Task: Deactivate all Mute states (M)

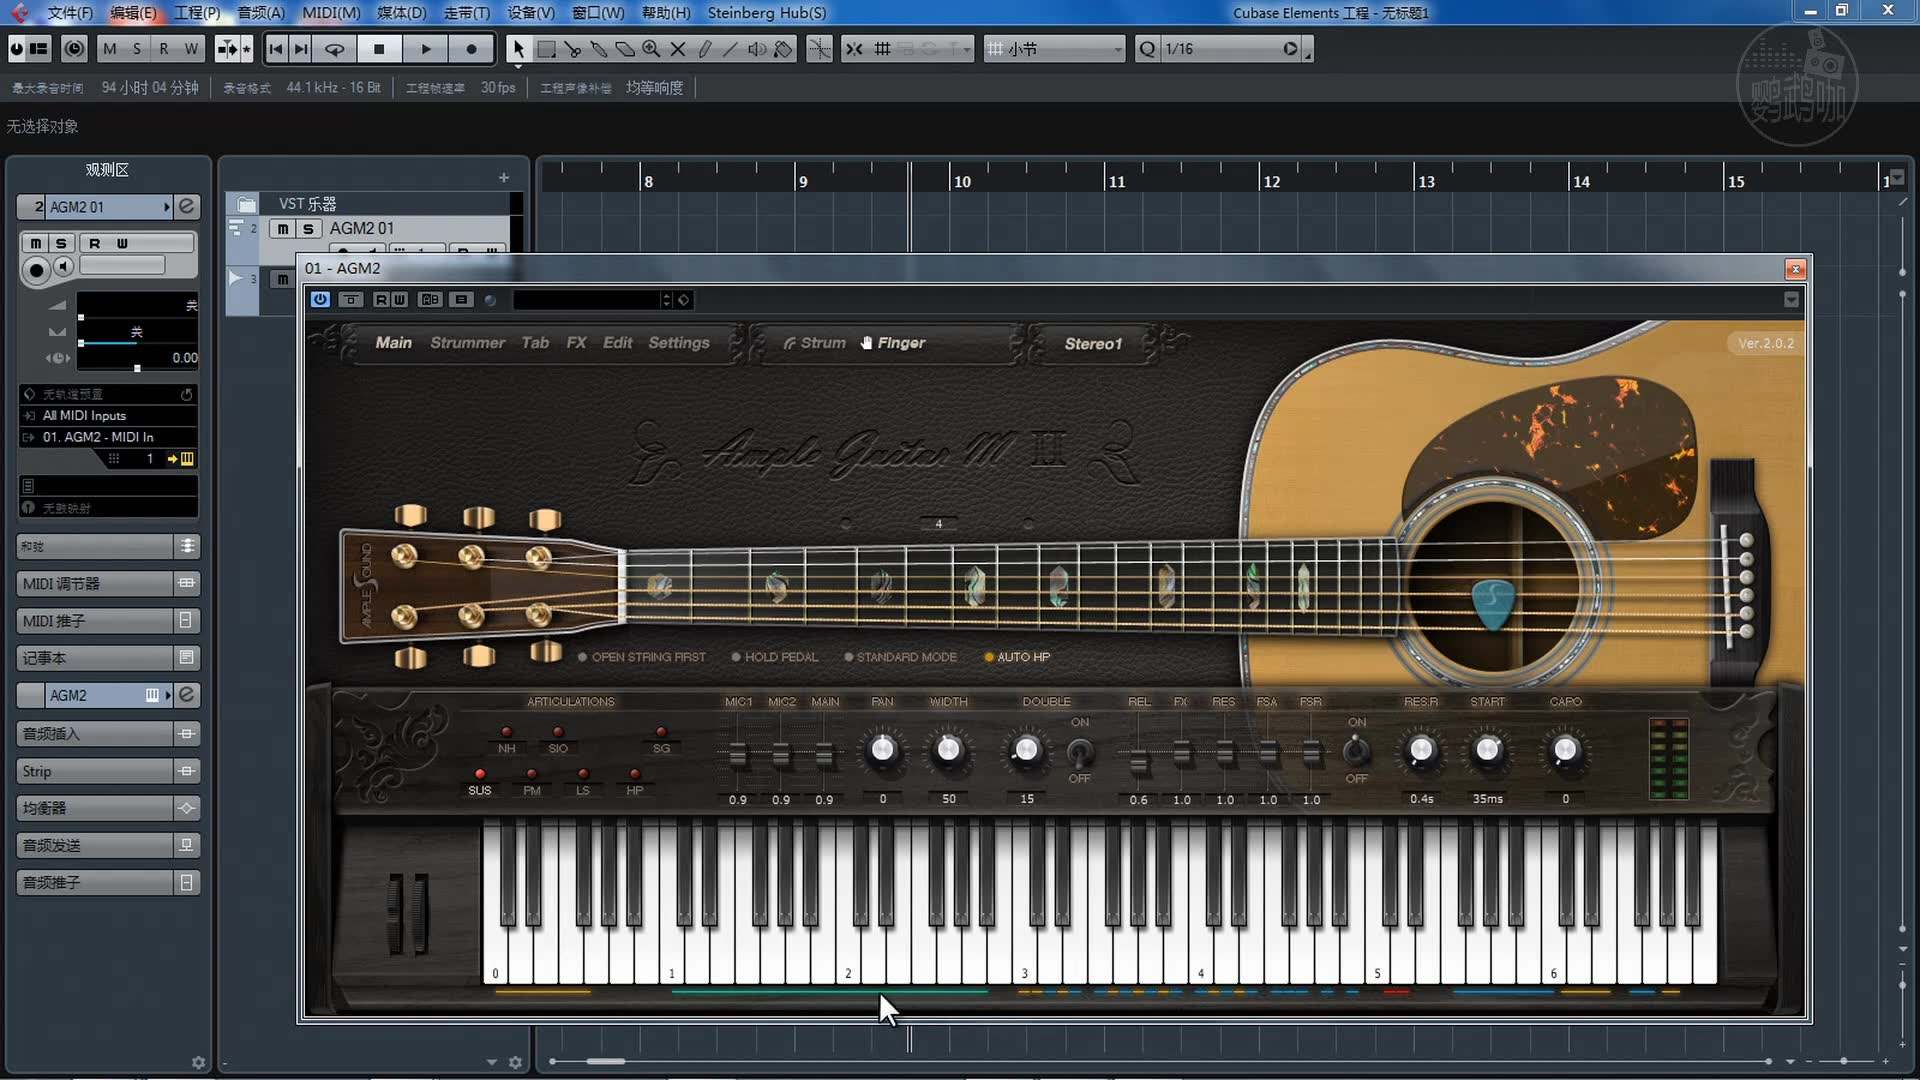Action: point(110,49)
